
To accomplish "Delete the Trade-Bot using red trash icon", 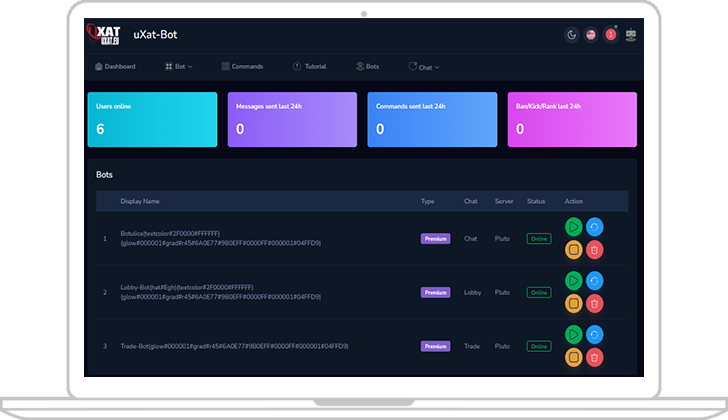I will (595, 356).
